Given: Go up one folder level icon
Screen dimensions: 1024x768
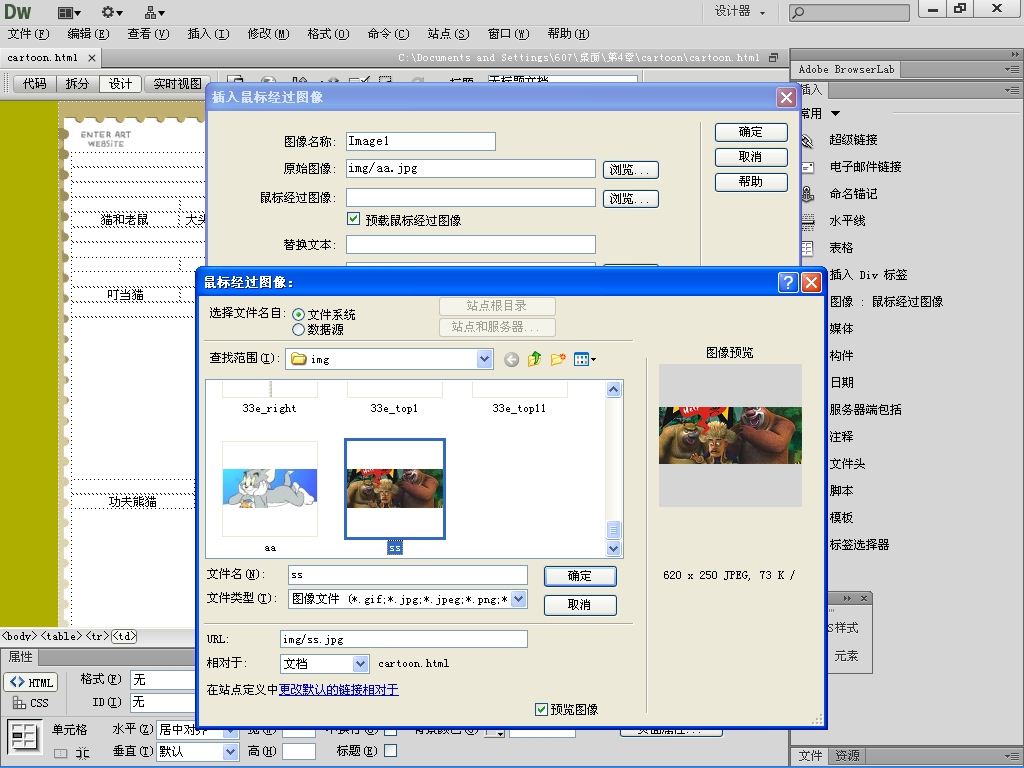Looking at the screenshot, I should pyautogui.click(x=535, y=359).
